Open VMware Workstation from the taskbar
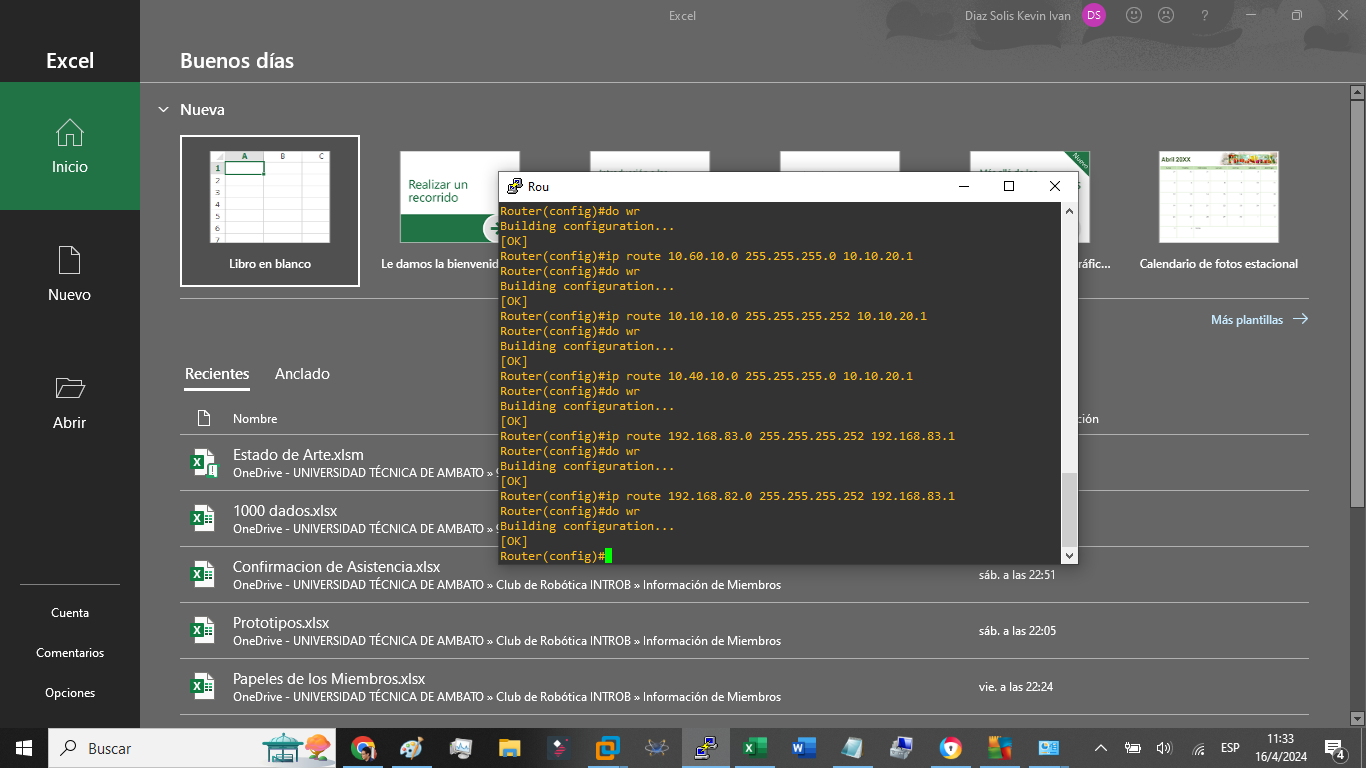Screen dimensions: 1366x768 [607, 748]
